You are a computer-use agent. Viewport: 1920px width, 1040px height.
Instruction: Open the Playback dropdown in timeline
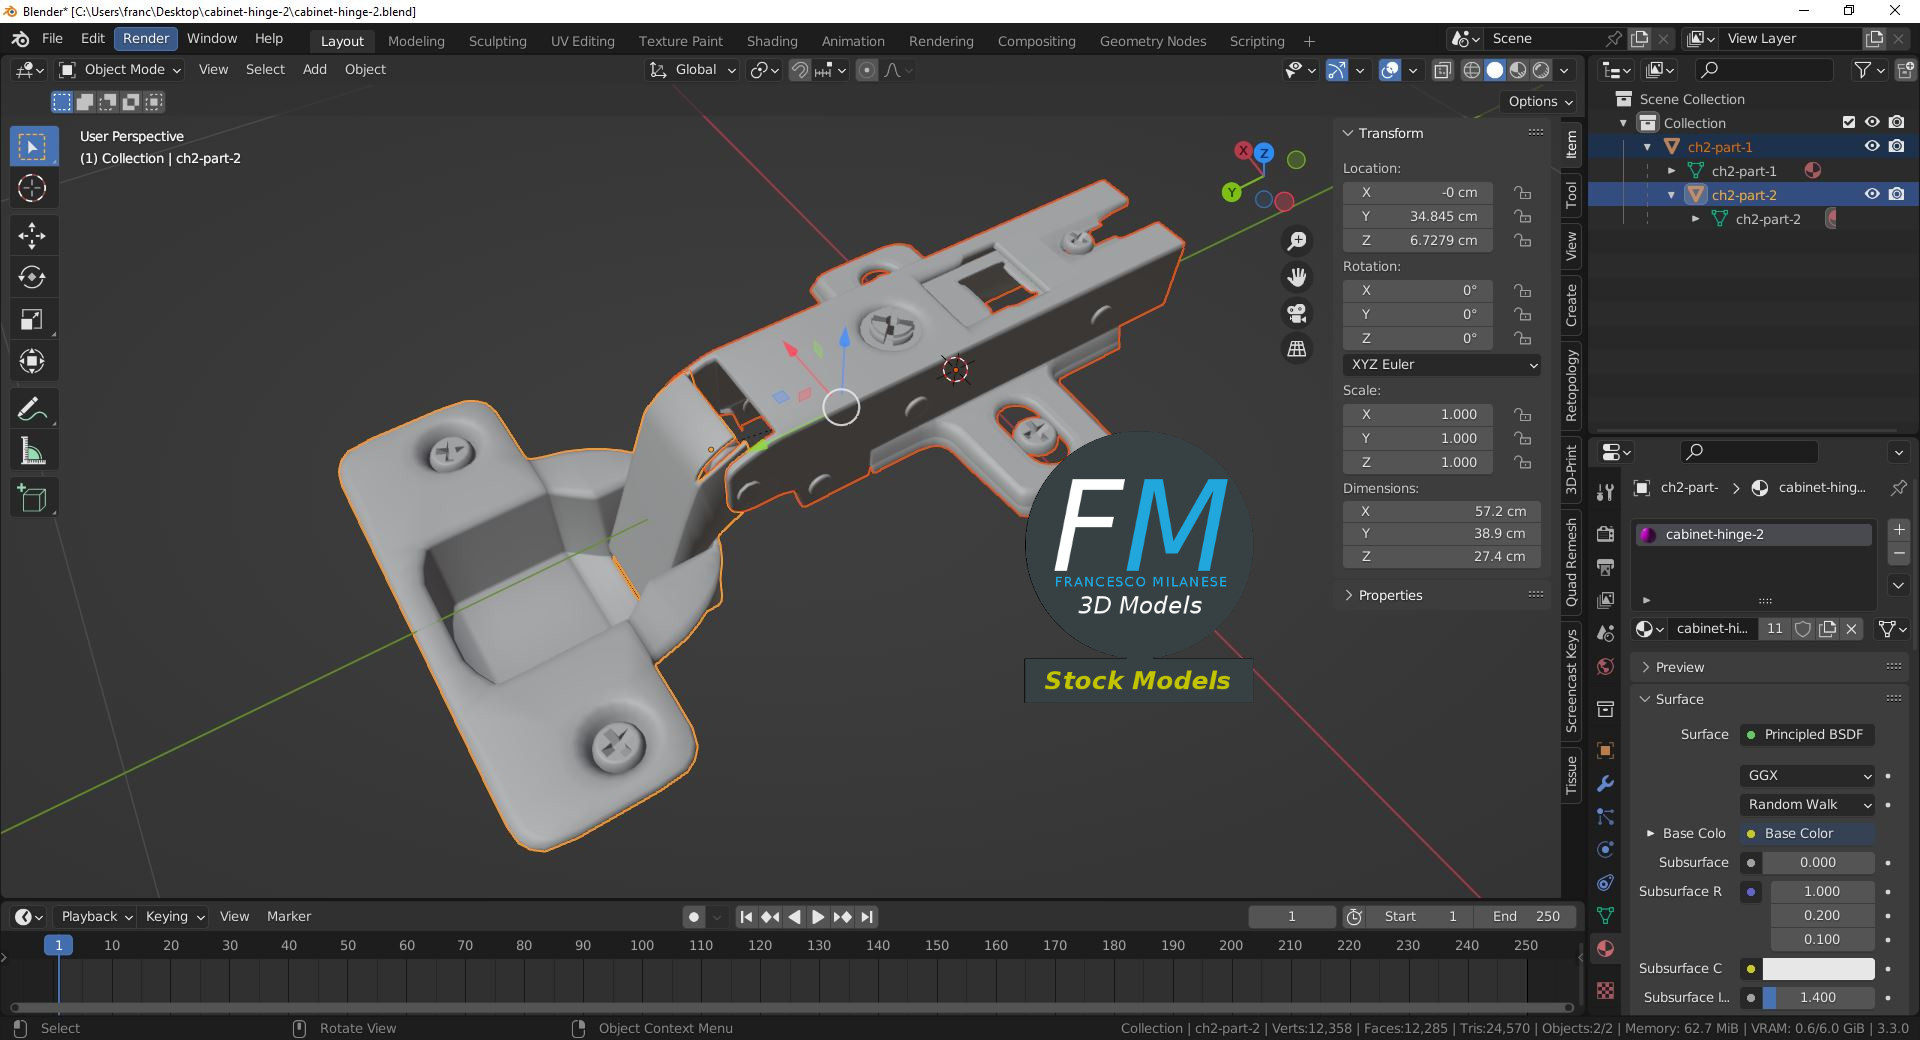(96, 917)
